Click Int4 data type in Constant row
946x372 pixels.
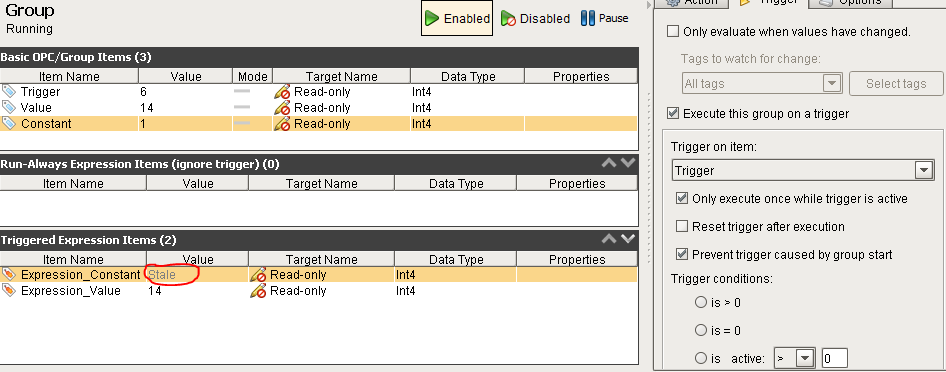pyautogui.click(x=421, y=124)
